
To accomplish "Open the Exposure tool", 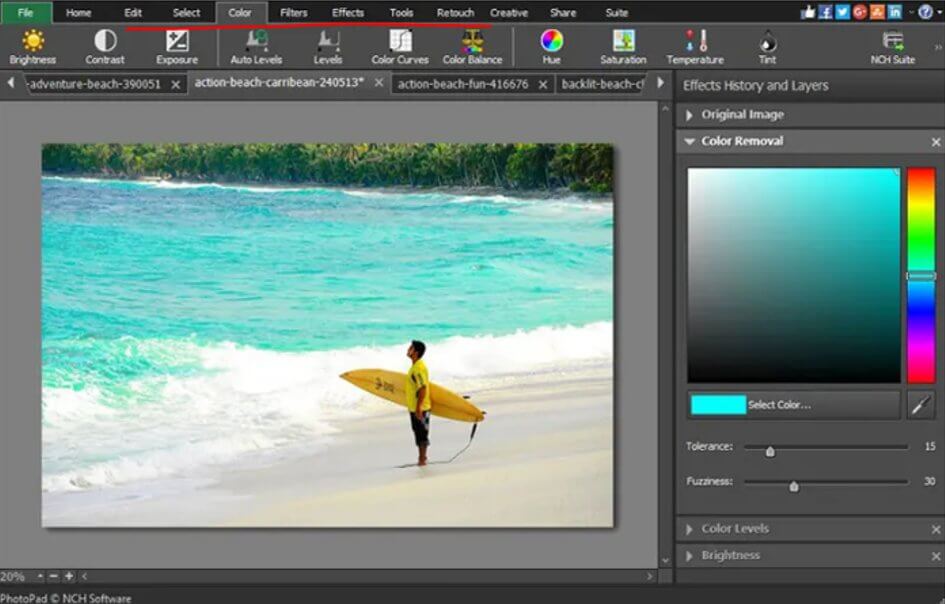I will point(177,47).
